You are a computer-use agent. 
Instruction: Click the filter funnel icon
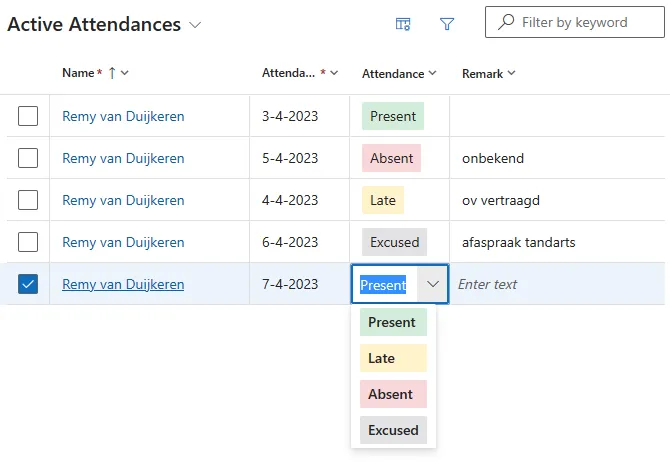447,24
